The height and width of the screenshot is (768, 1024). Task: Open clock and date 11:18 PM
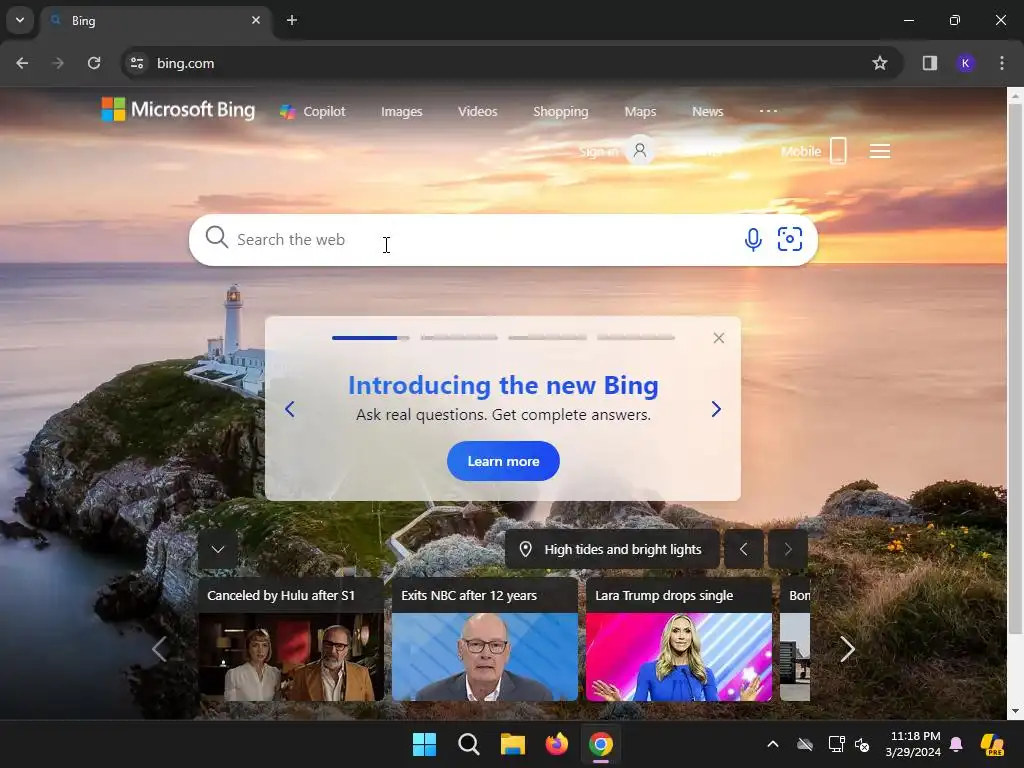pyautogui.click(x=913, y=744)
